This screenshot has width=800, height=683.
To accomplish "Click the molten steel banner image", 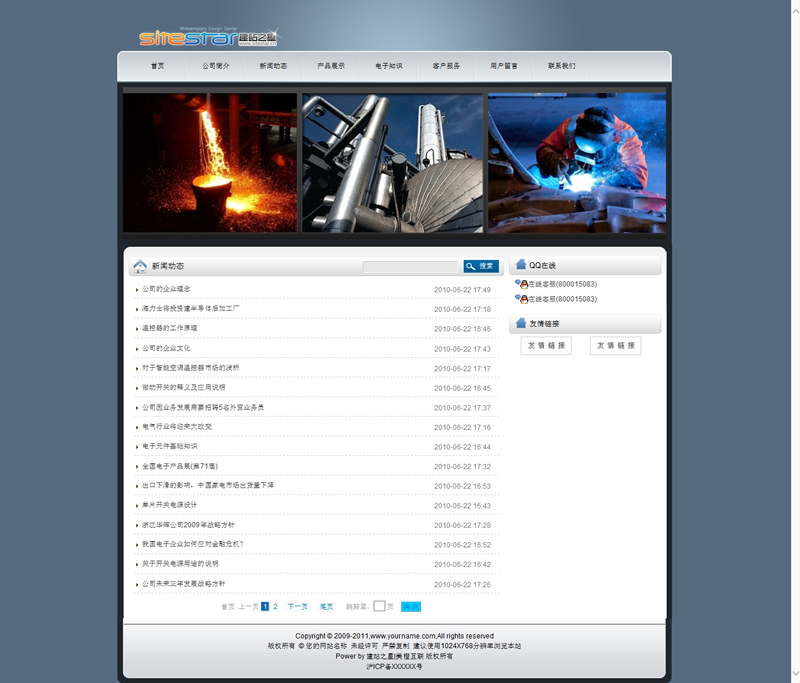I will pyautogui.click(x=210, y=163).
